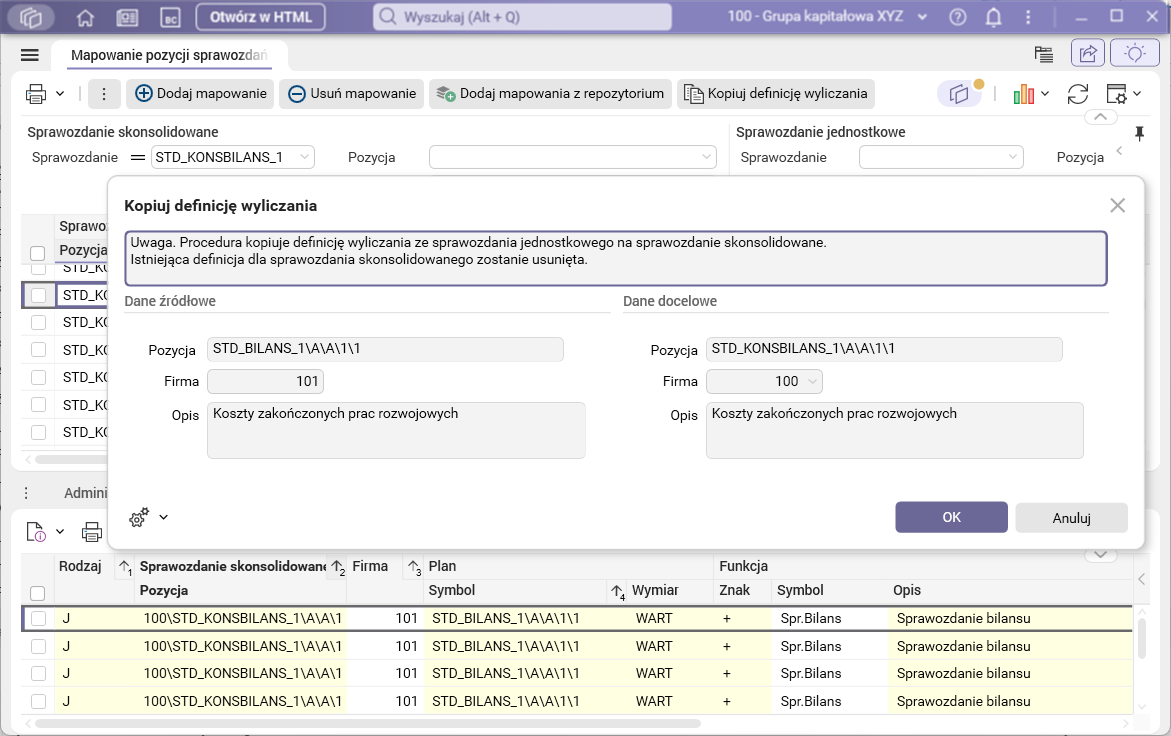The width and height of the screenshot is (1171, 736).
Task: Click Dodaj mapowania z repozytorium toolbar item
Action: [551, 94]
